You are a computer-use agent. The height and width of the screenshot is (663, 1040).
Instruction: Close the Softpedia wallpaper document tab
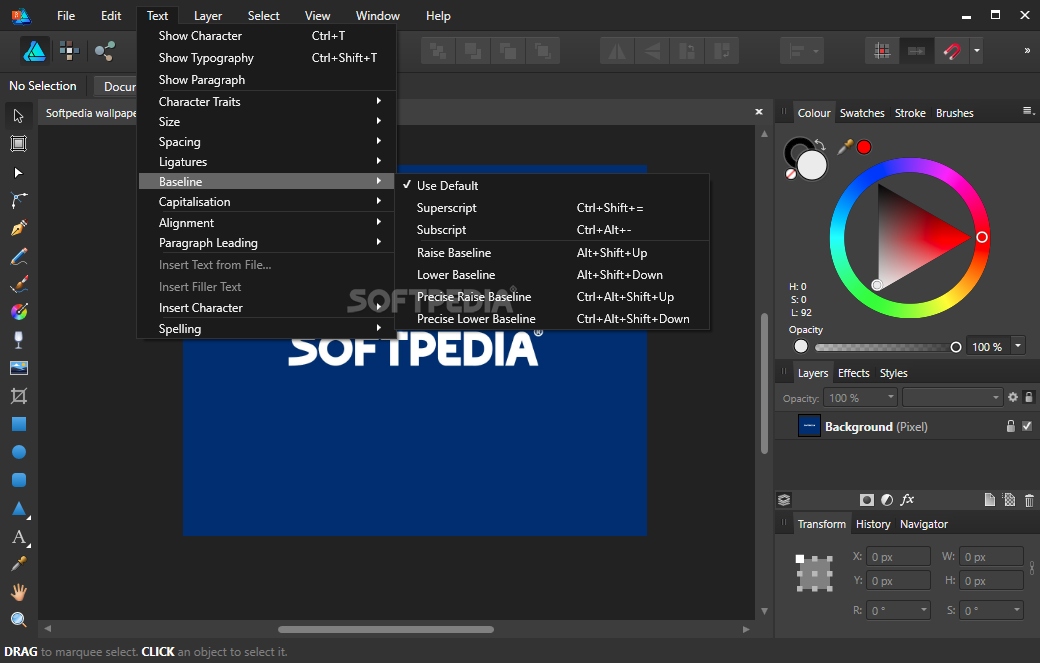(x=759, y=112)
